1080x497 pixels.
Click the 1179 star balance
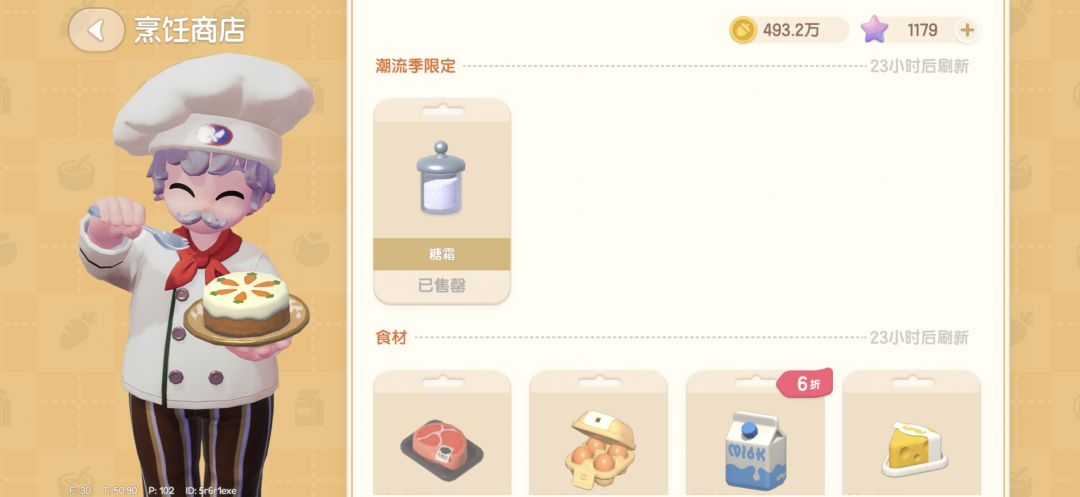[x=922, y=30]
